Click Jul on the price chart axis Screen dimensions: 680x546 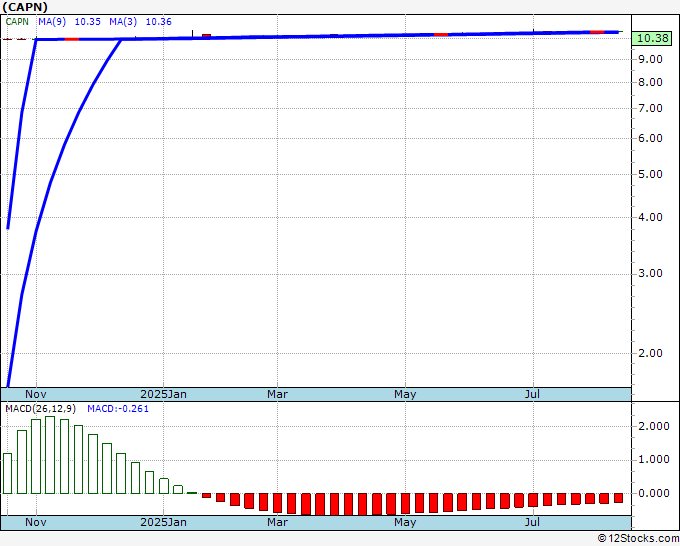tap(532, 394)
